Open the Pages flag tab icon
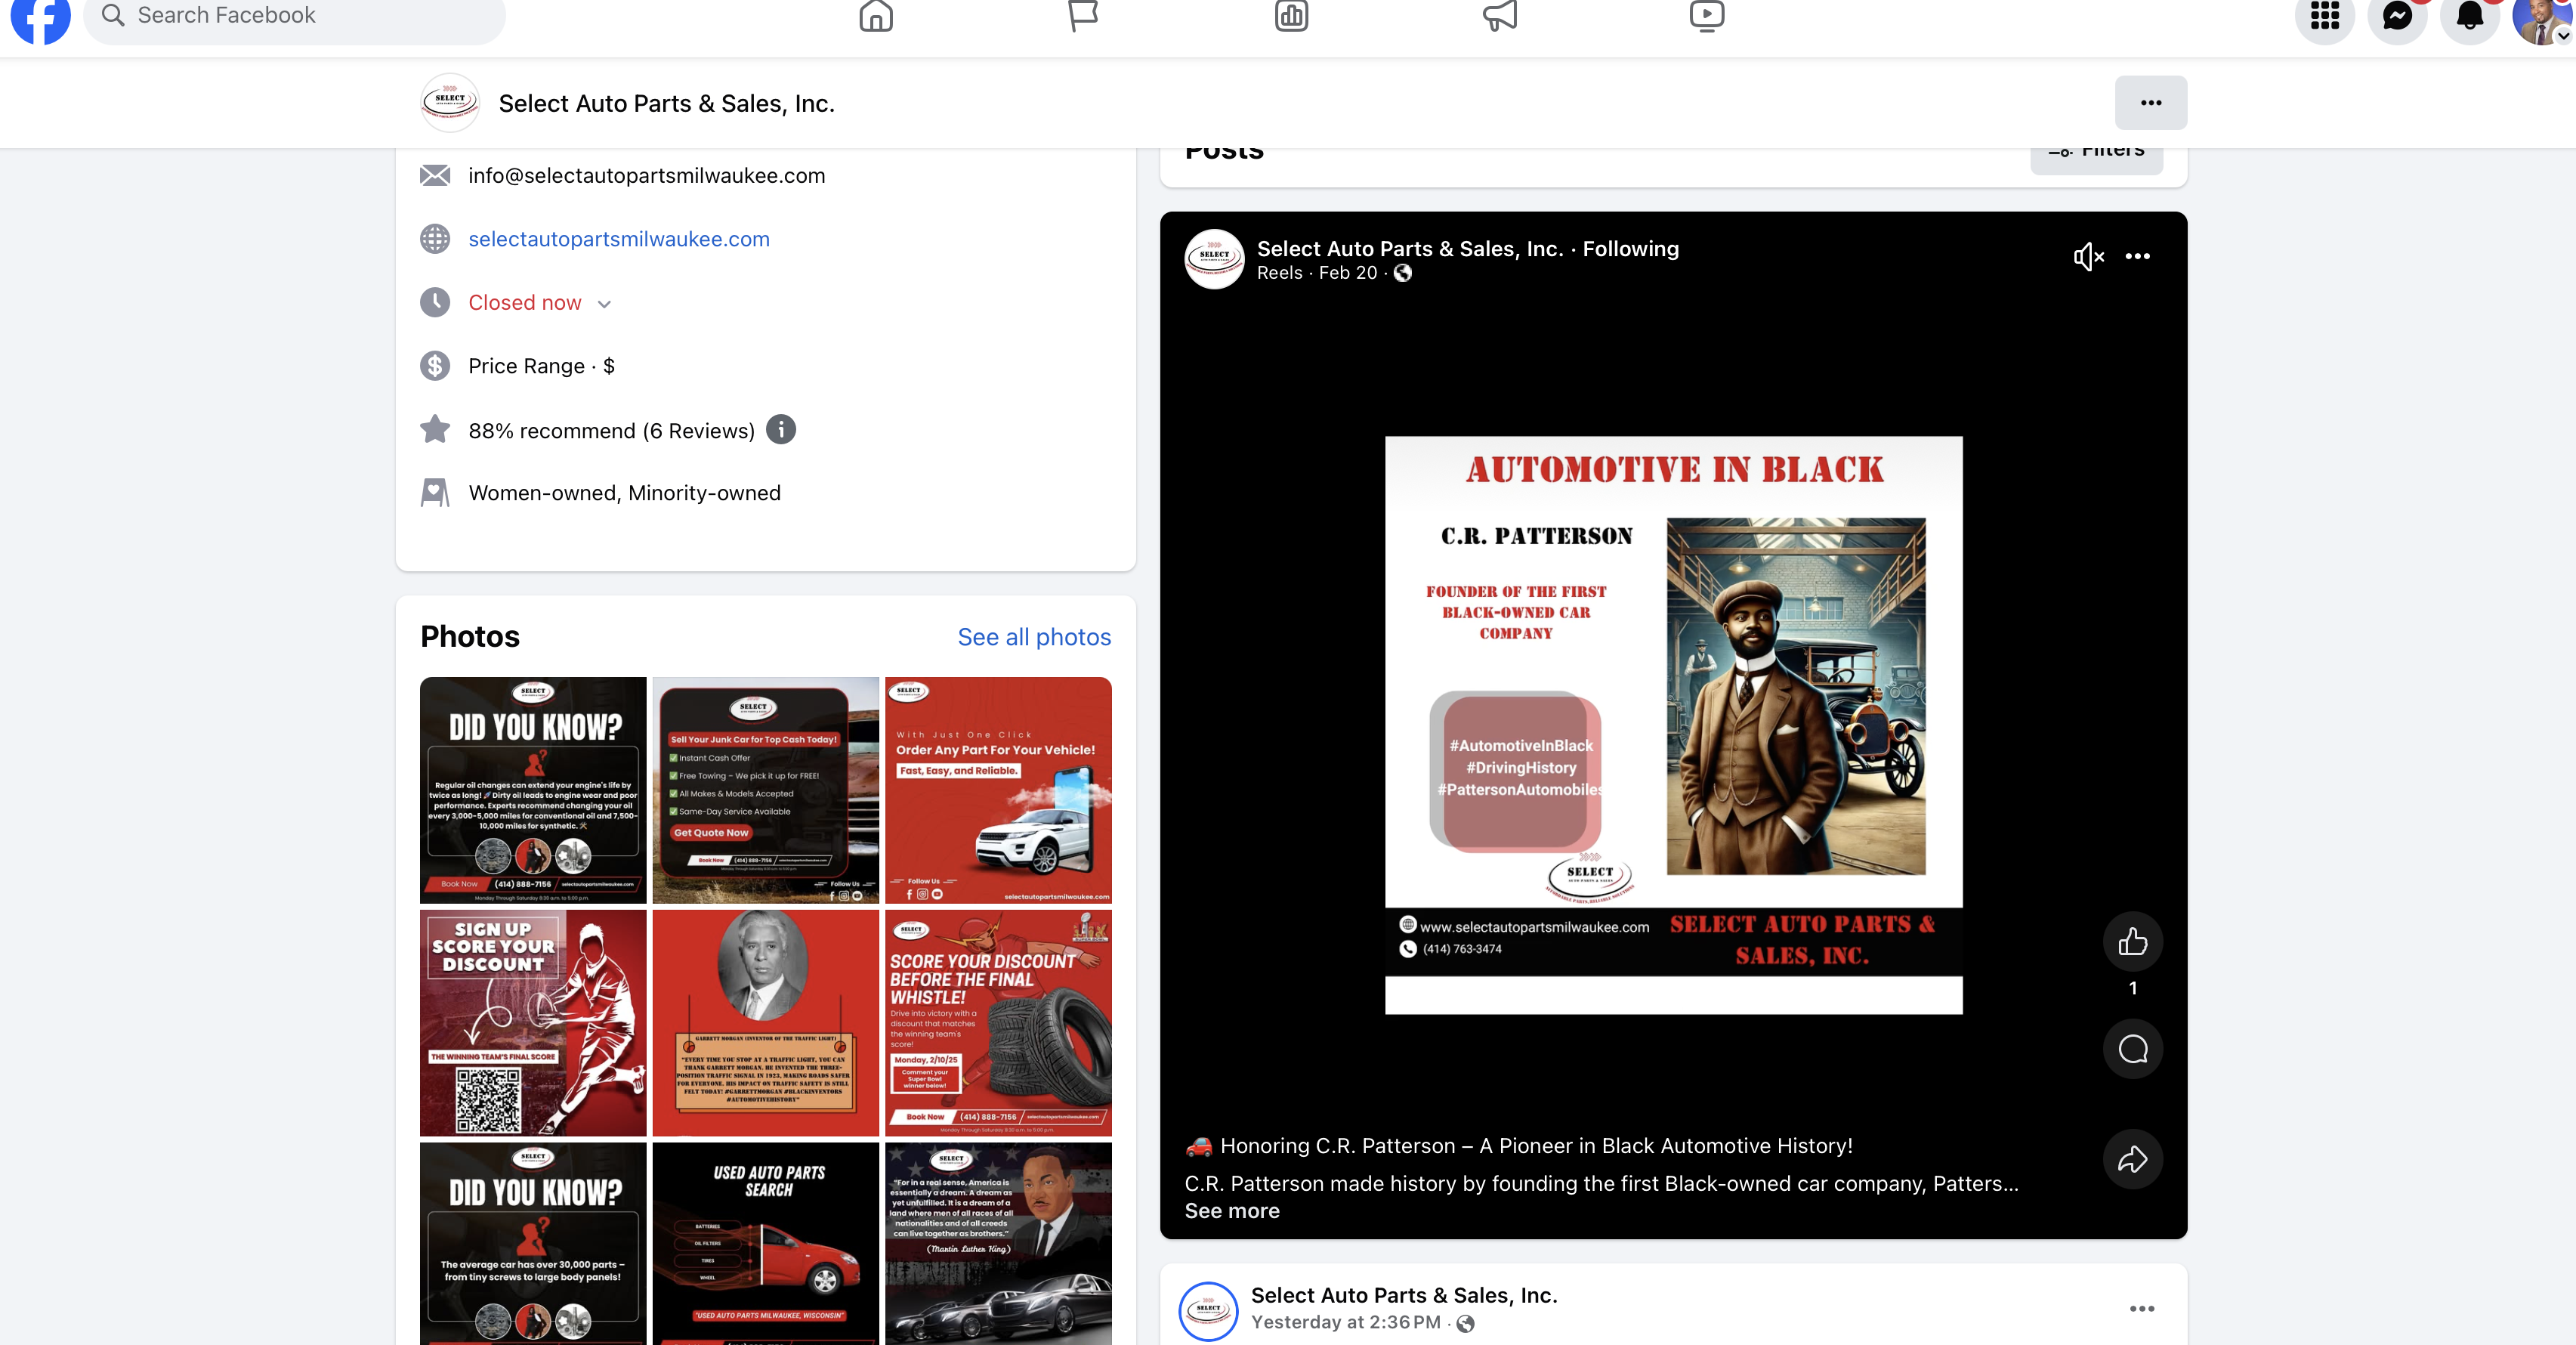The height and width of the screenshot is (1345, 2576). coord(1083,16)
